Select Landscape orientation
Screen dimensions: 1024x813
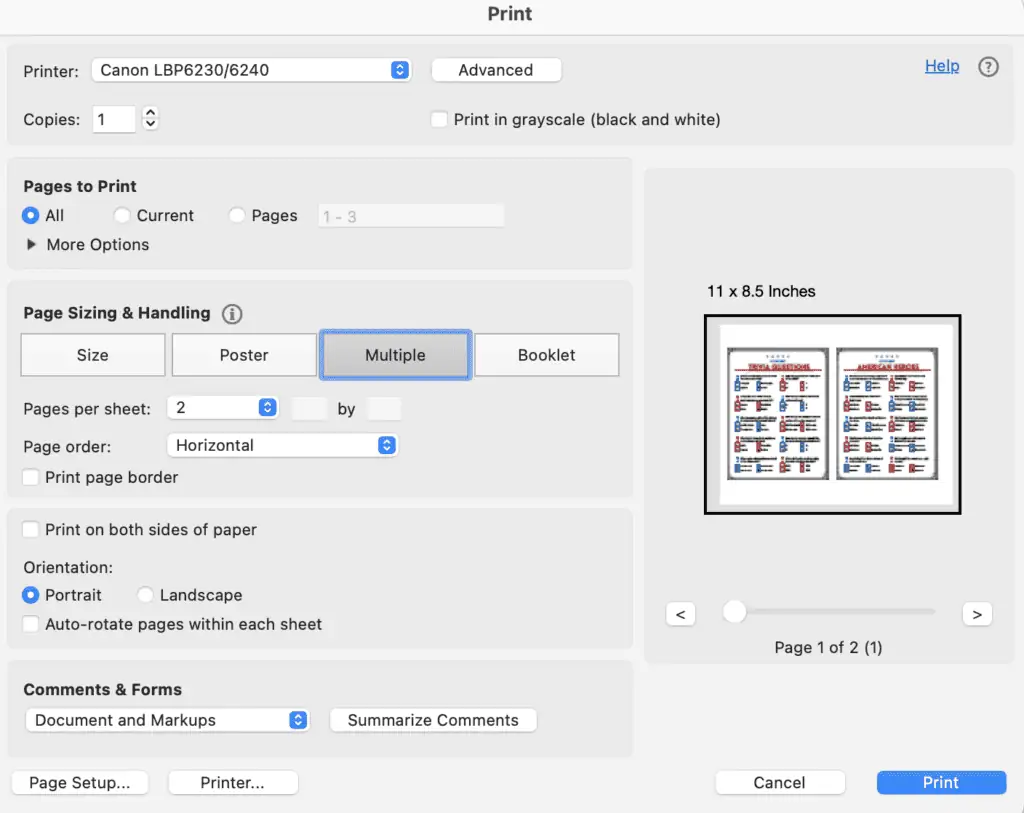[x=146, y=595]
